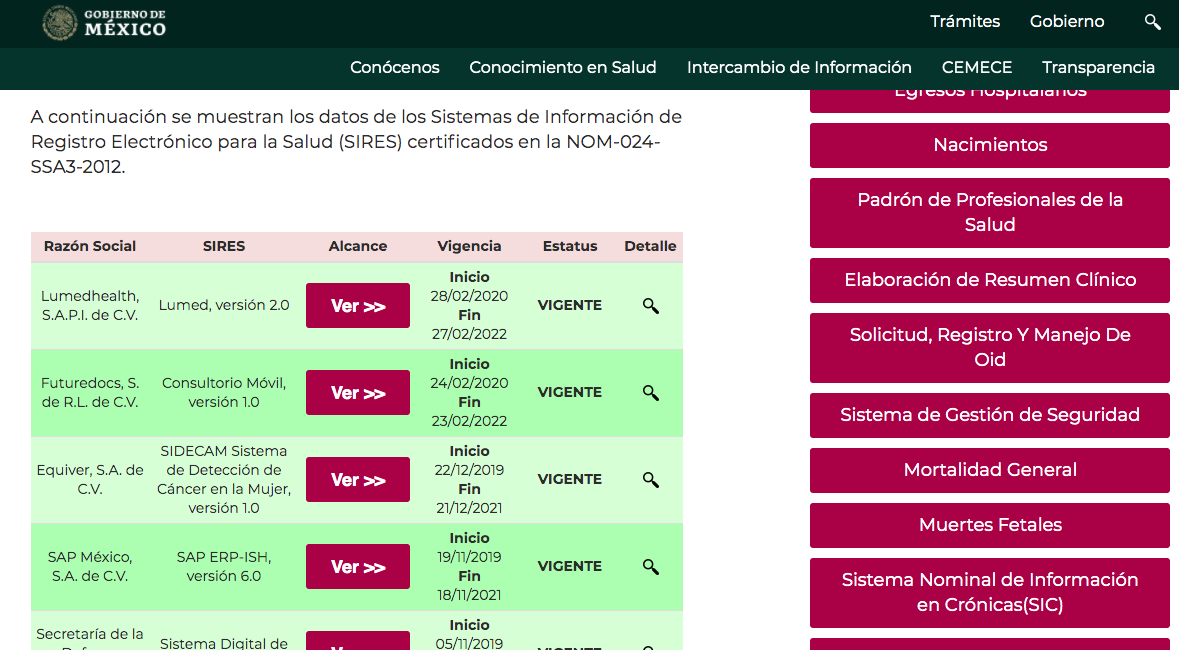This screenshot has height=650, width=1179.
Task: Open Mortalidad General button
Action: coord(990,470)
